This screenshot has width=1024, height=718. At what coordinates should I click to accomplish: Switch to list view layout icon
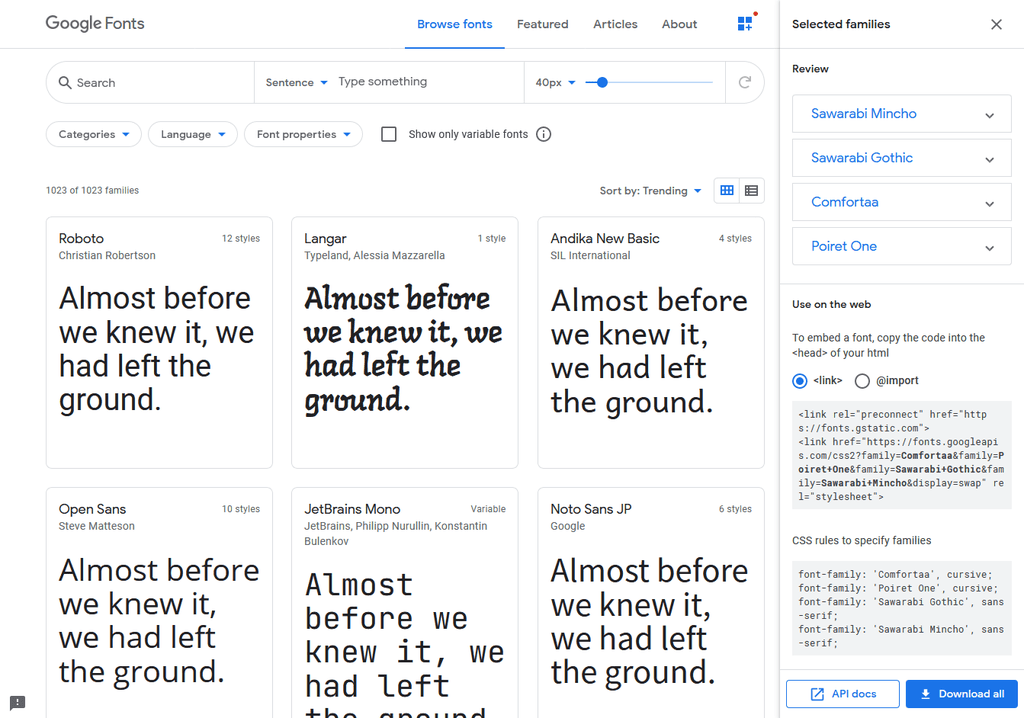coord(752,190)
